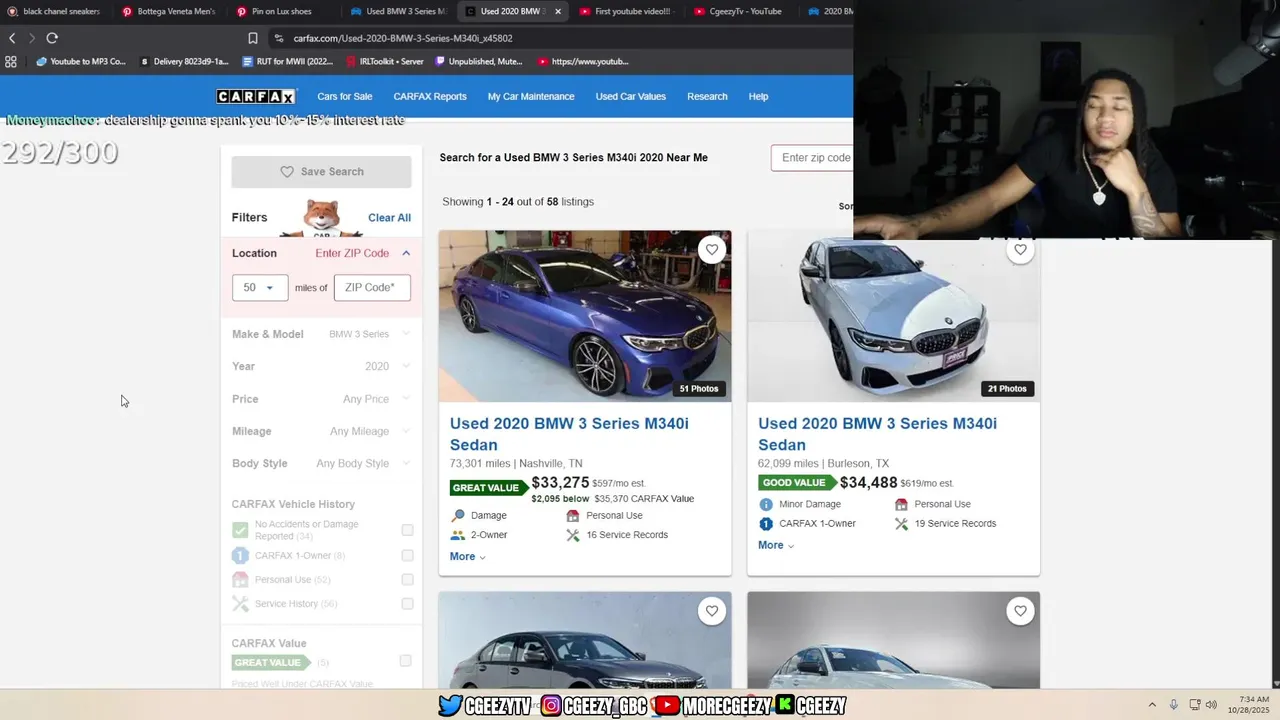Click the ZIP Code filter field
This screenshot has width=1280, height=720.
[x=372, y=287]
